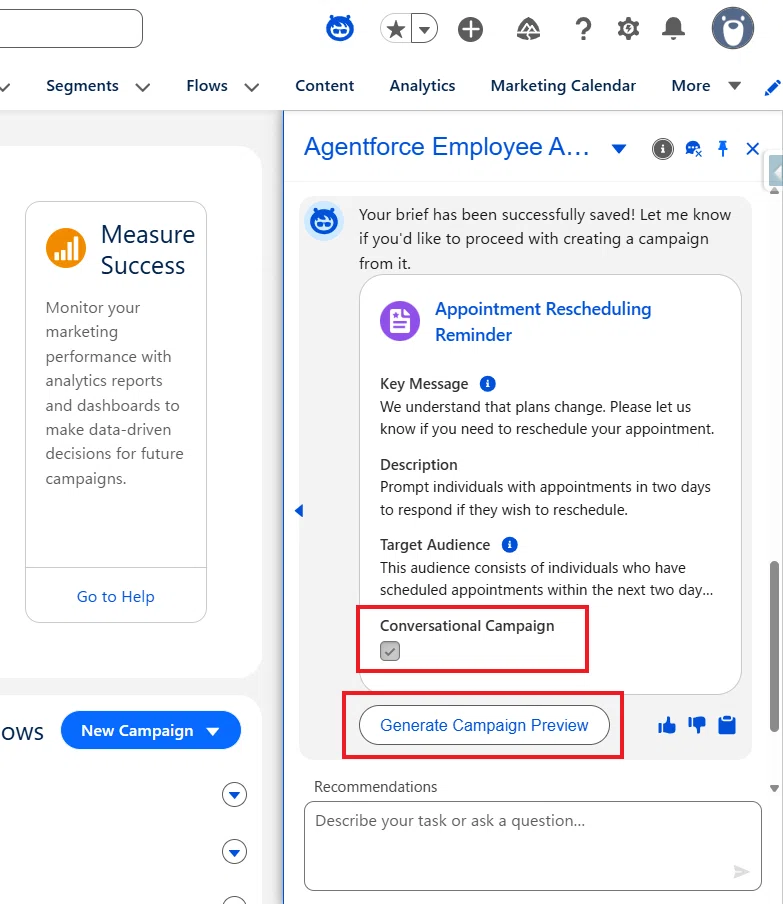Click the Describe your task input box
The height and width of the screenshot is (904, 783).
click(x=533, y=846)
